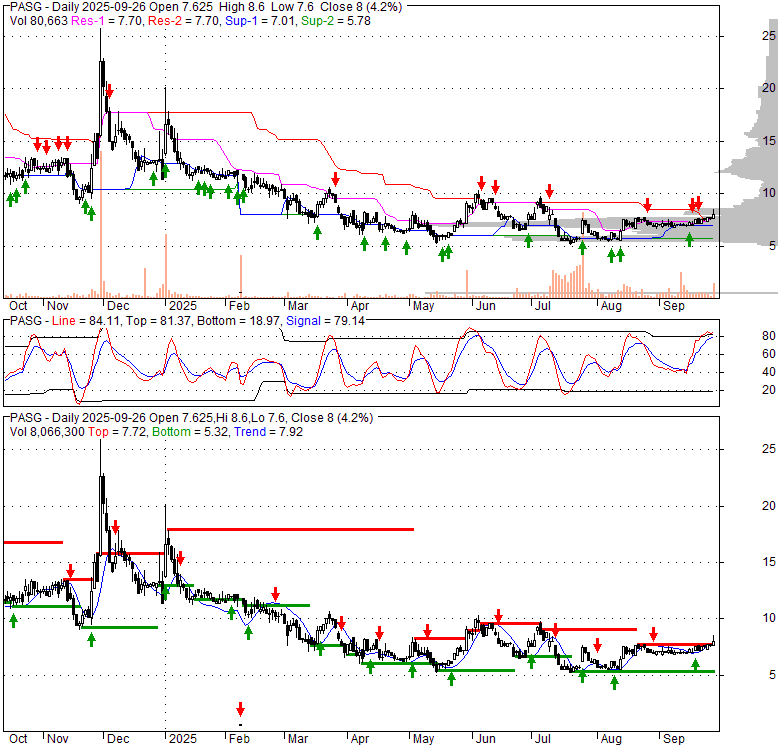Screen dimensions: 780x745
Task: Click the bottom chart PASG Daily header line
Action: 192,418
